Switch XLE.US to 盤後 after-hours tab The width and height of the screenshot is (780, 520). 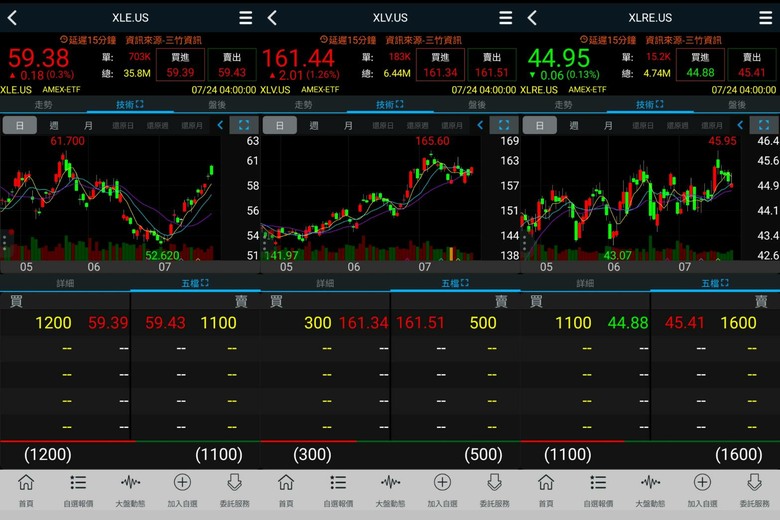tap(217, 104)
